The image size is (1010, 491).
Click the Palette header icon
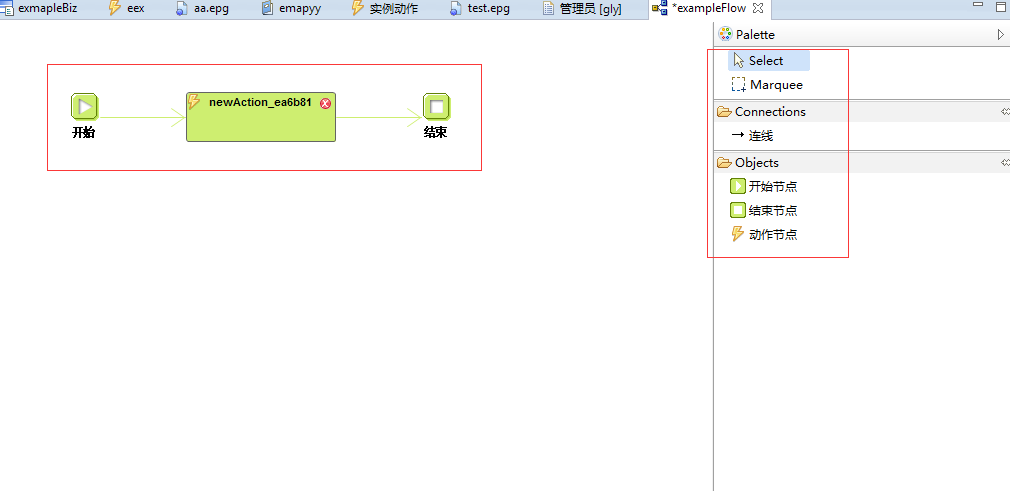(725, 34)
